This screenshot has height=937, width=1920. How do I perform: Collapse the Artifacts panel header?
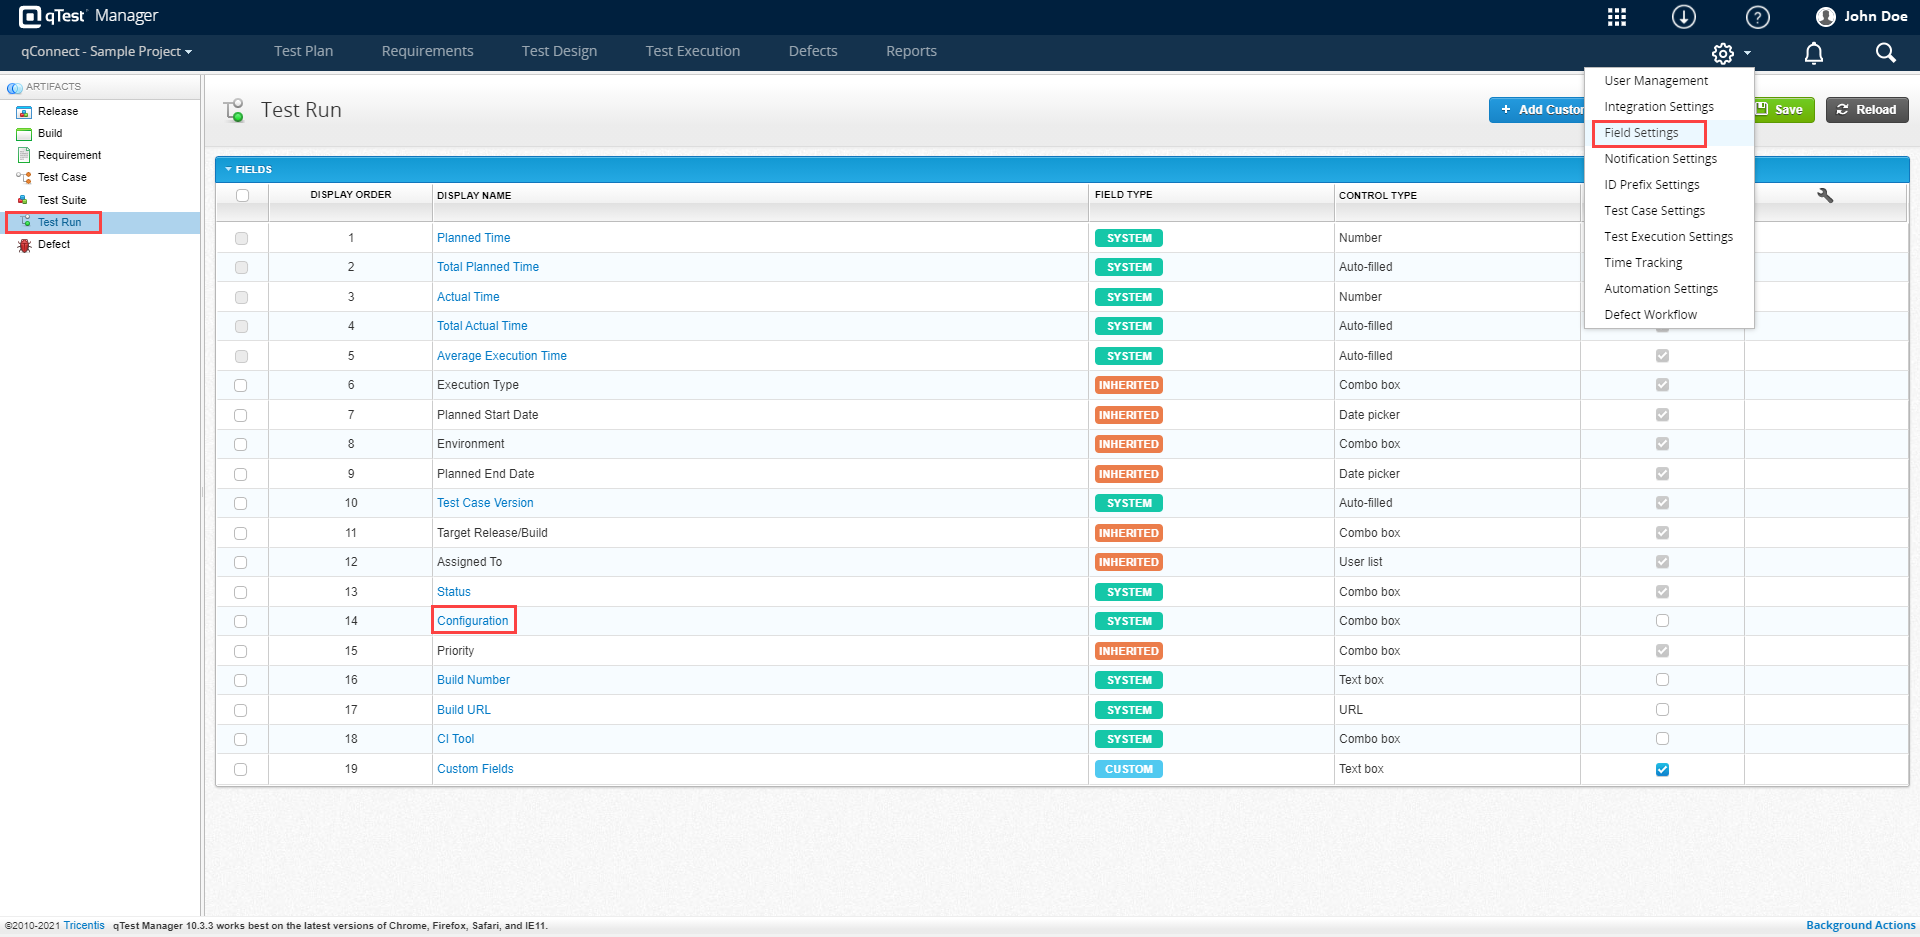coord(52,87)
